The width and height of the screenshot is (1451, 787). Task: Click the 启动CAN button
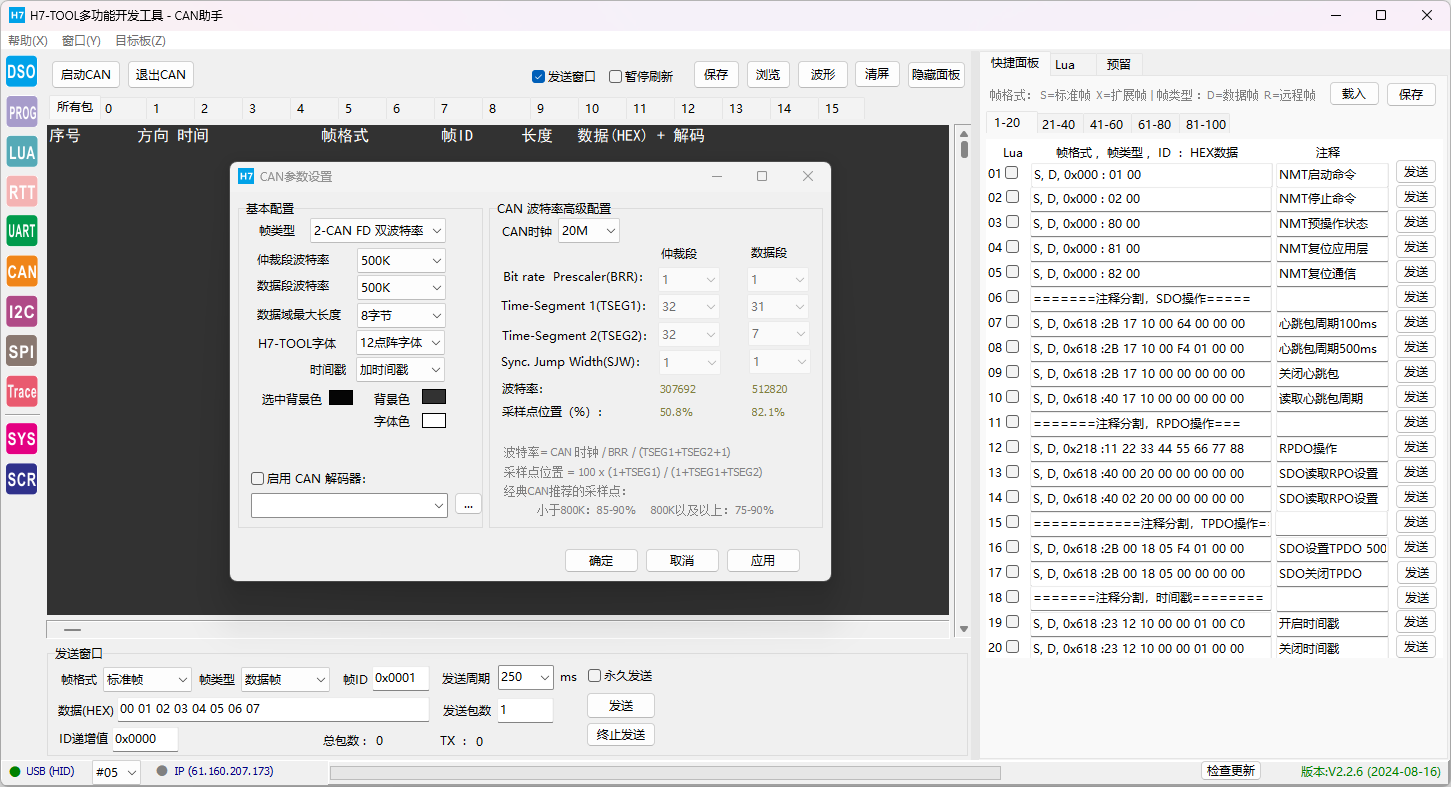coord(86,75)
